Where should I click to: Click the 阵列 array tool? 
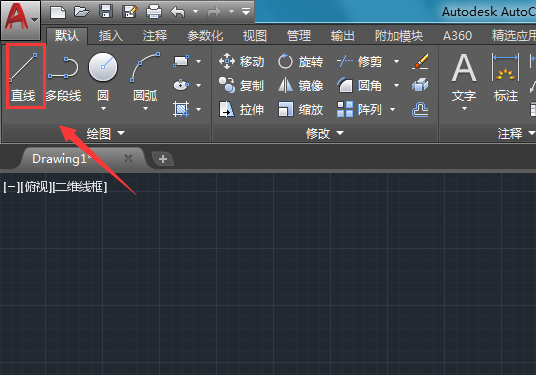point(359,109)
